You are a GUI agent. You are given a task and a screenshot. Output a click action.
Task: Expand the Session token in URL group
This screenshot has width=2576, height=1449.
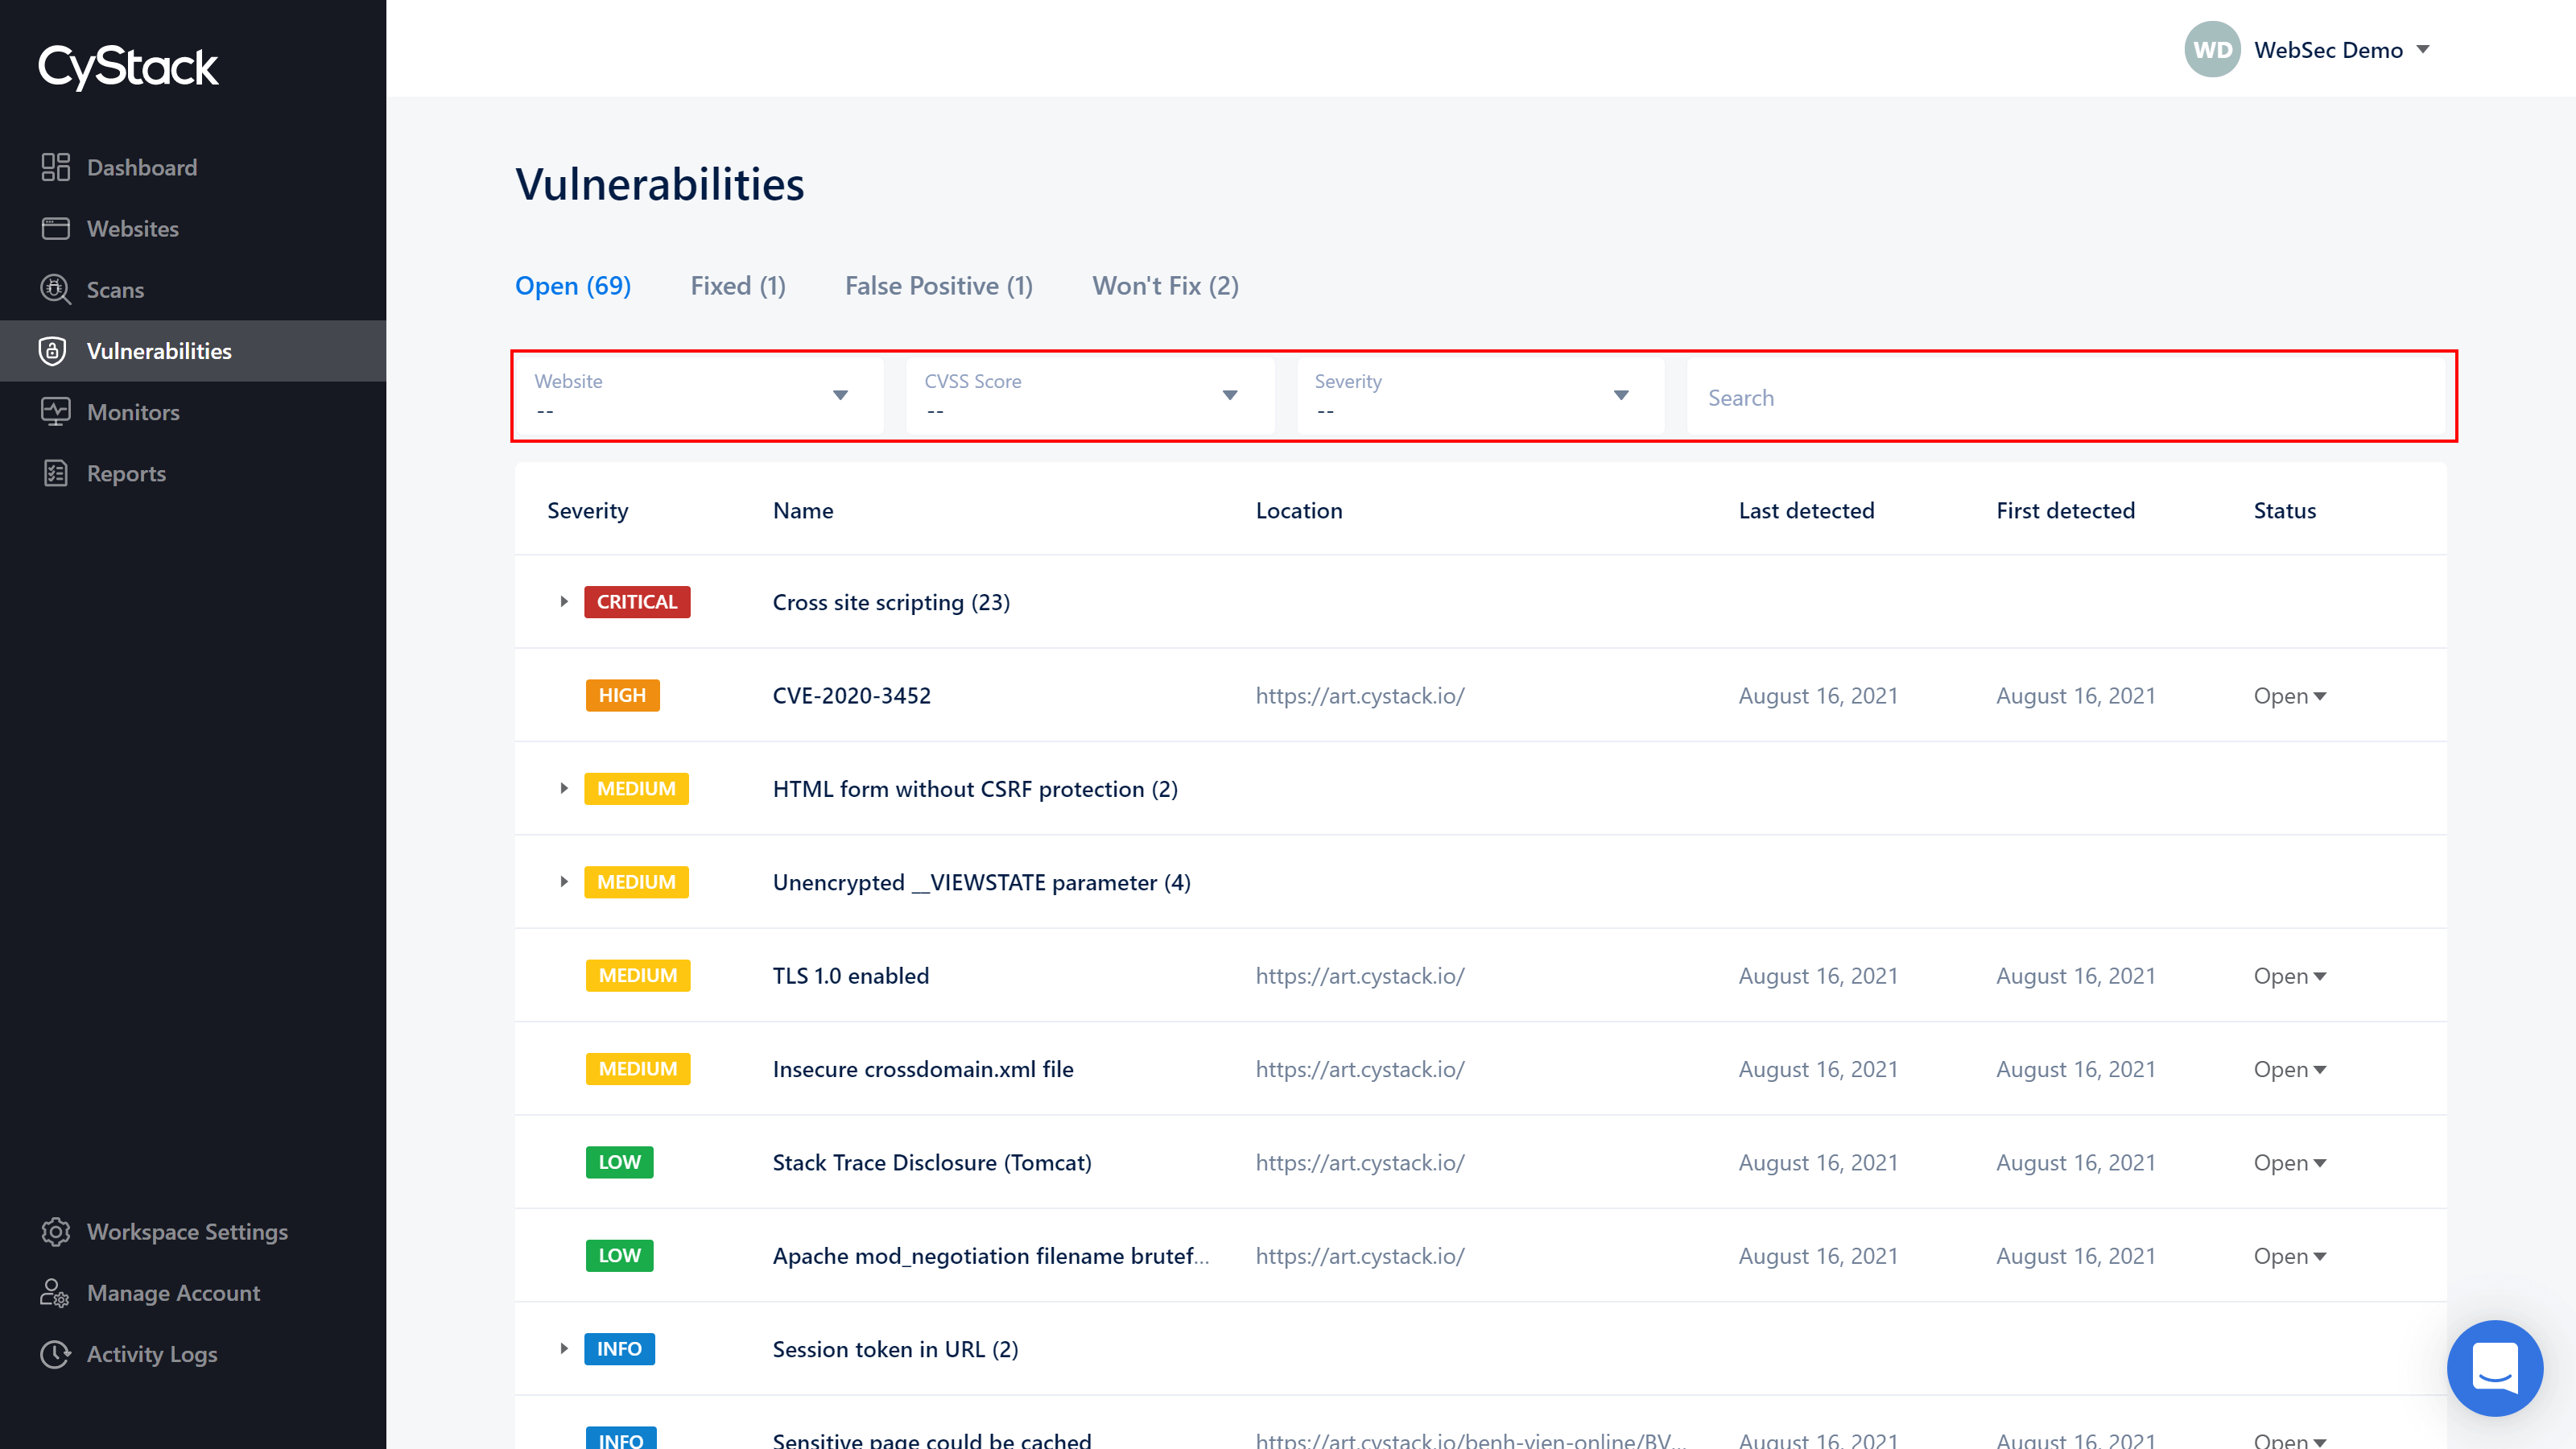[x=564, y=1349]
